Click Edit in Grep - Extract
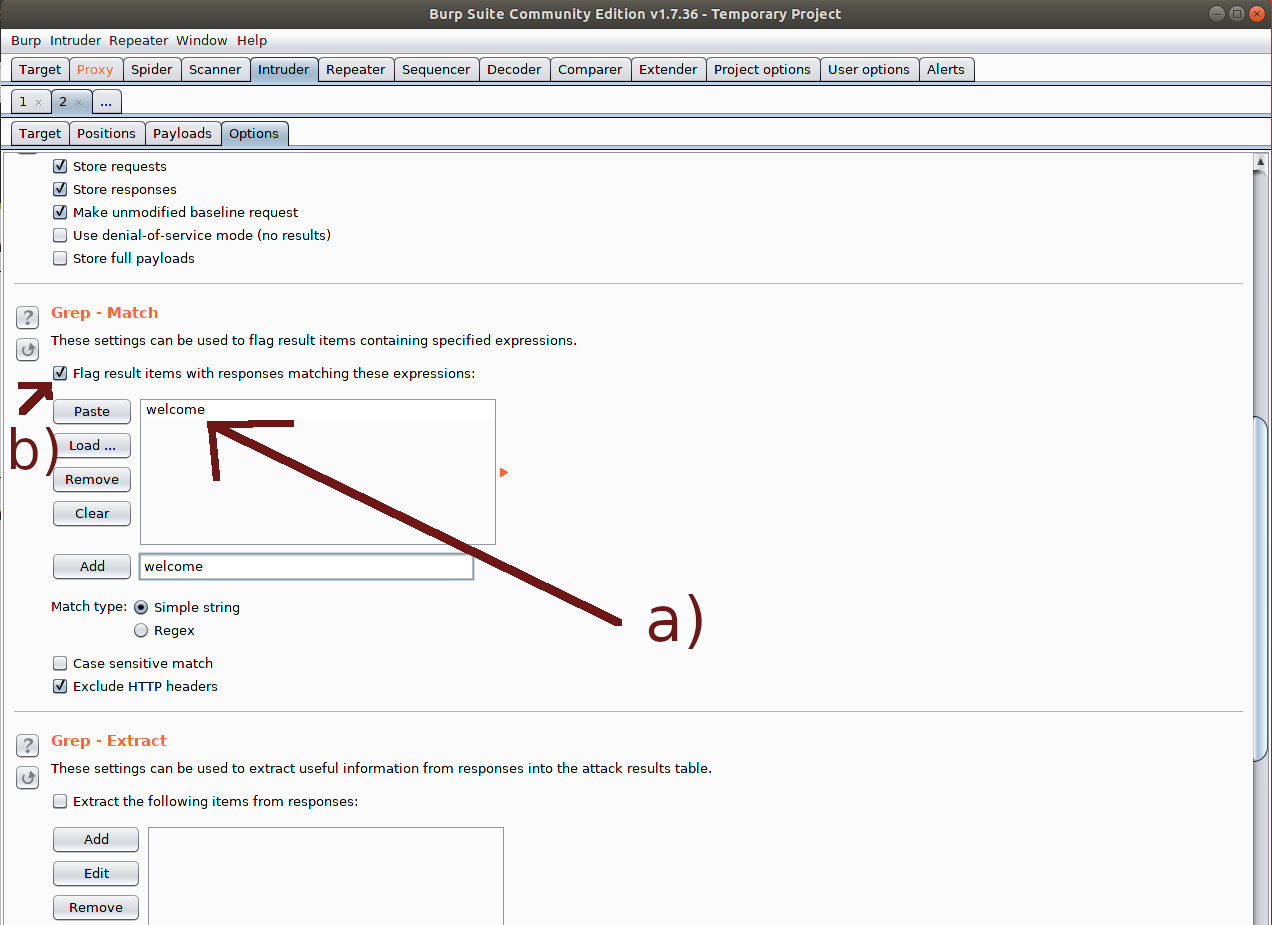 [x=96, y=873]
